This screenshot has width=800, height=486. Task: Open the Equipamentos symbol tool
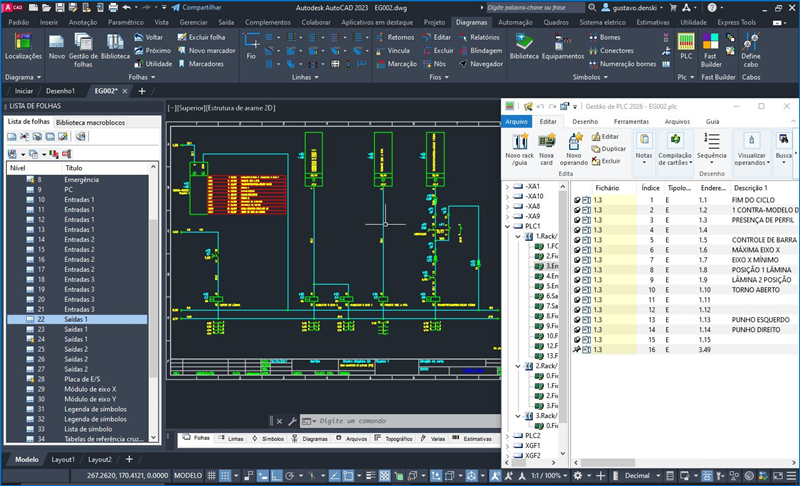563,44
